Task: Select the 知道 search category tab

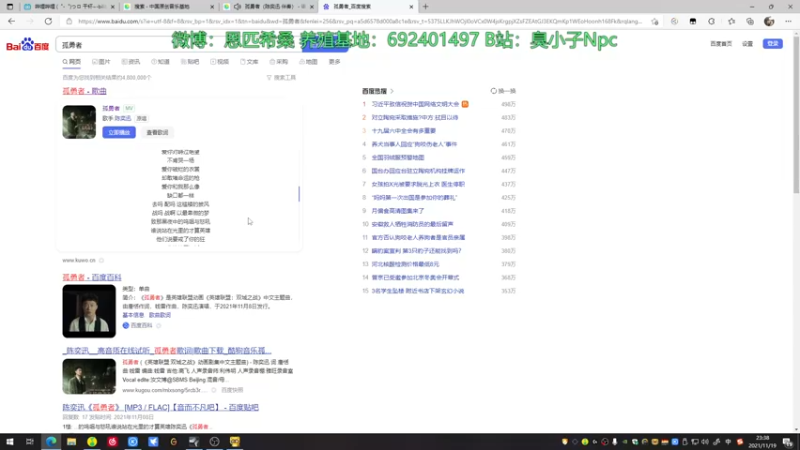Action: 160,62
